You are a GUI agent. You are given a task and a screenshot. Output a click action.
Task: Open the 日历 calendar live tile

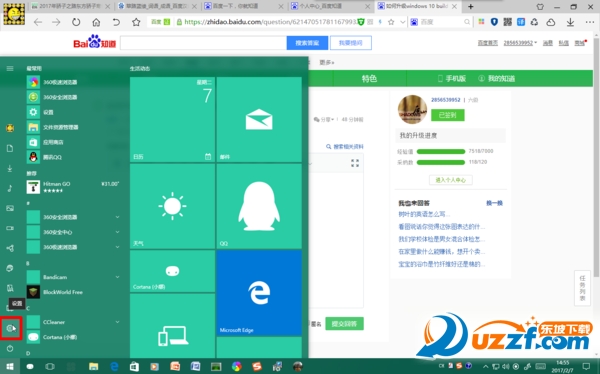coord(172,119)
